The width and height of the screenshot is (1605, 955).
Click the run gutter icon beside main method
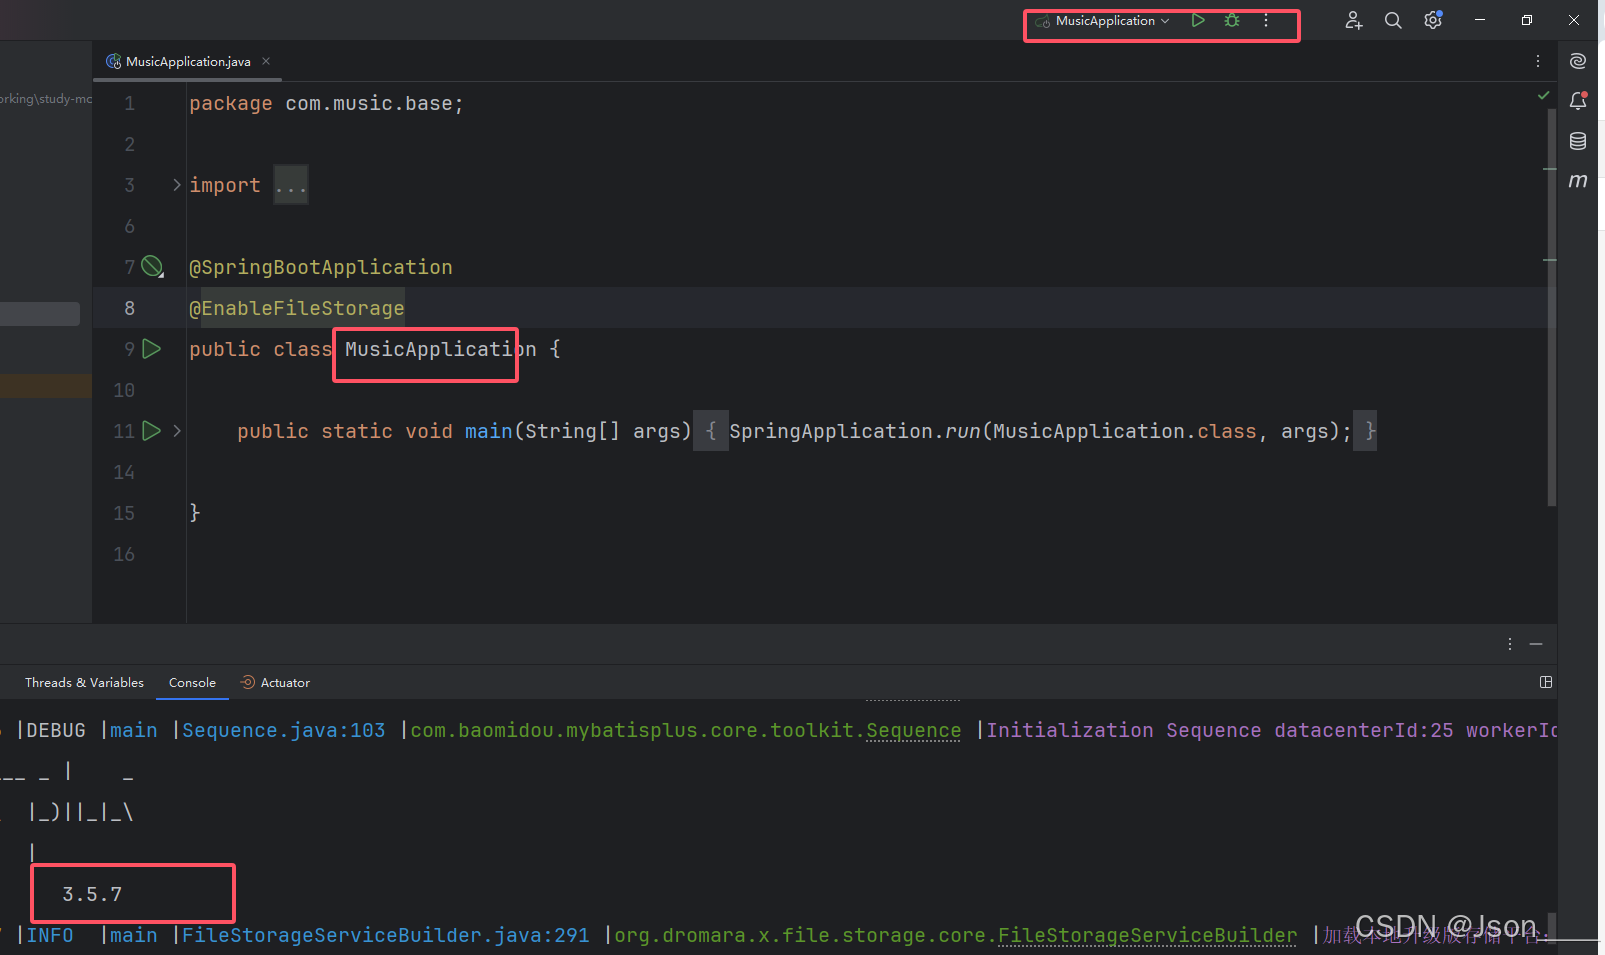tap(152, 431)
